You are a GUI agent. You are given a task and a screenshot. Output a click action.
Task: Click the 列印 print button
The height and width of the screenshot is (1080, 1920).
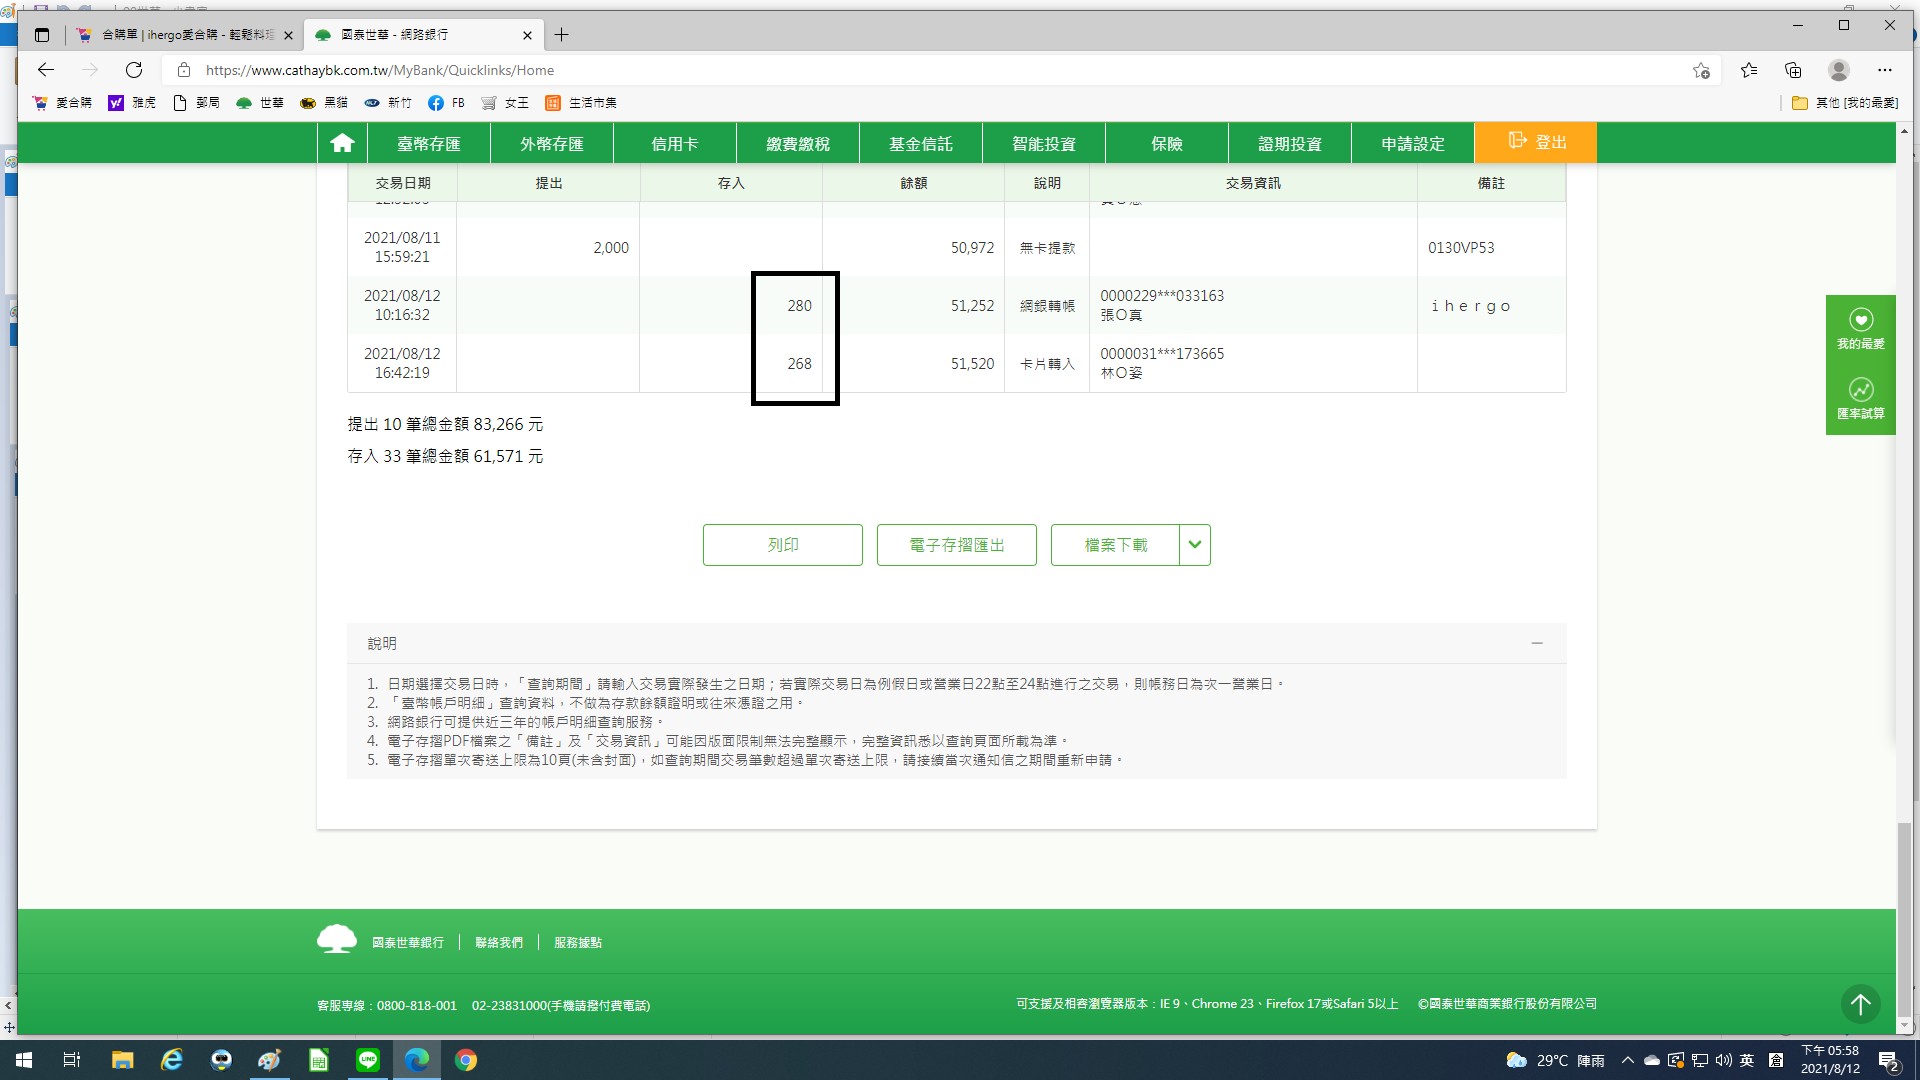point(782,545)
